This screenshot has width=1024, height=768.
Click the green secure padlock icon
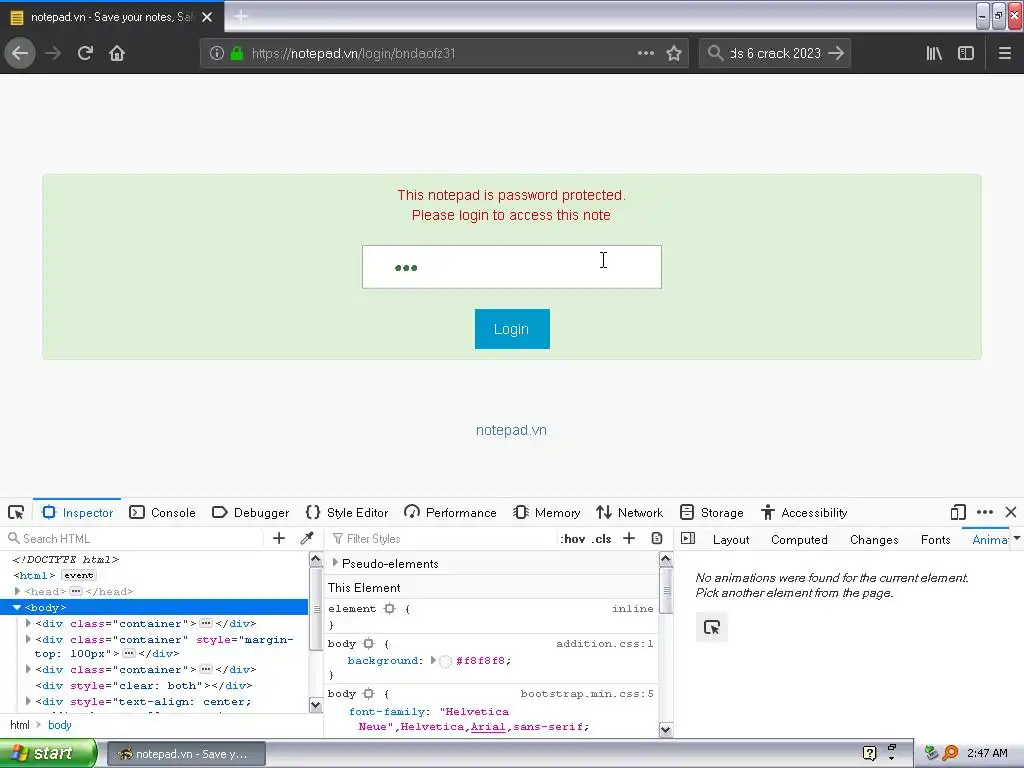point(237,53)
